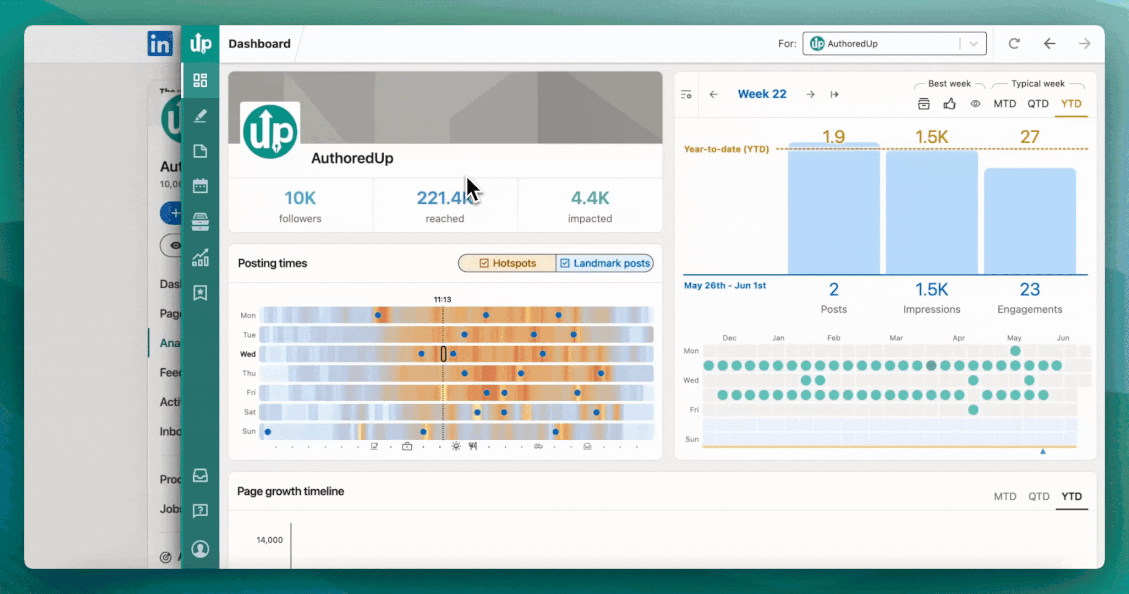The image size is (1129, 594).
Task: Open the inbox tray icon in sidebar
Action: [x=200, y=476]
